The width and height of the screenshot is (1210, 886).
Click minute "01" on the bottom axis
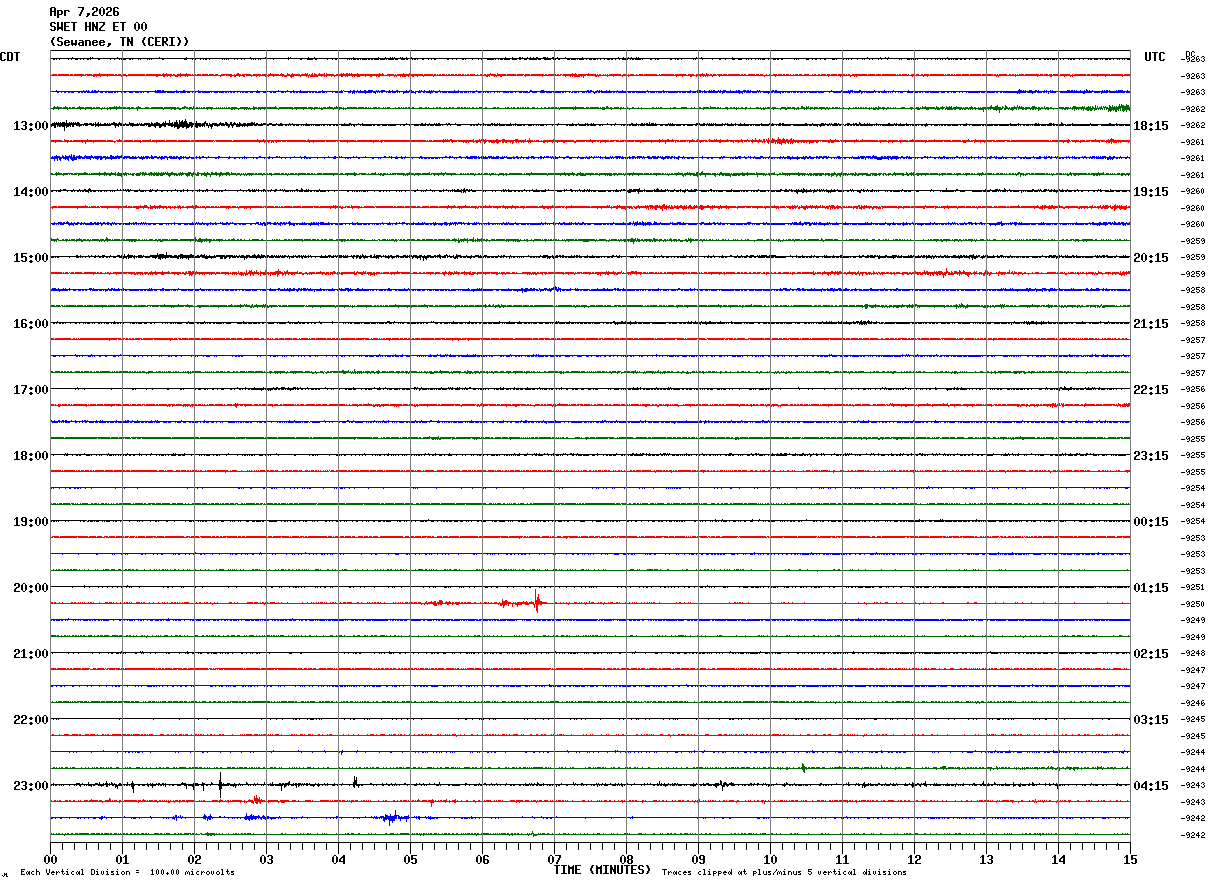click(122, 859)
